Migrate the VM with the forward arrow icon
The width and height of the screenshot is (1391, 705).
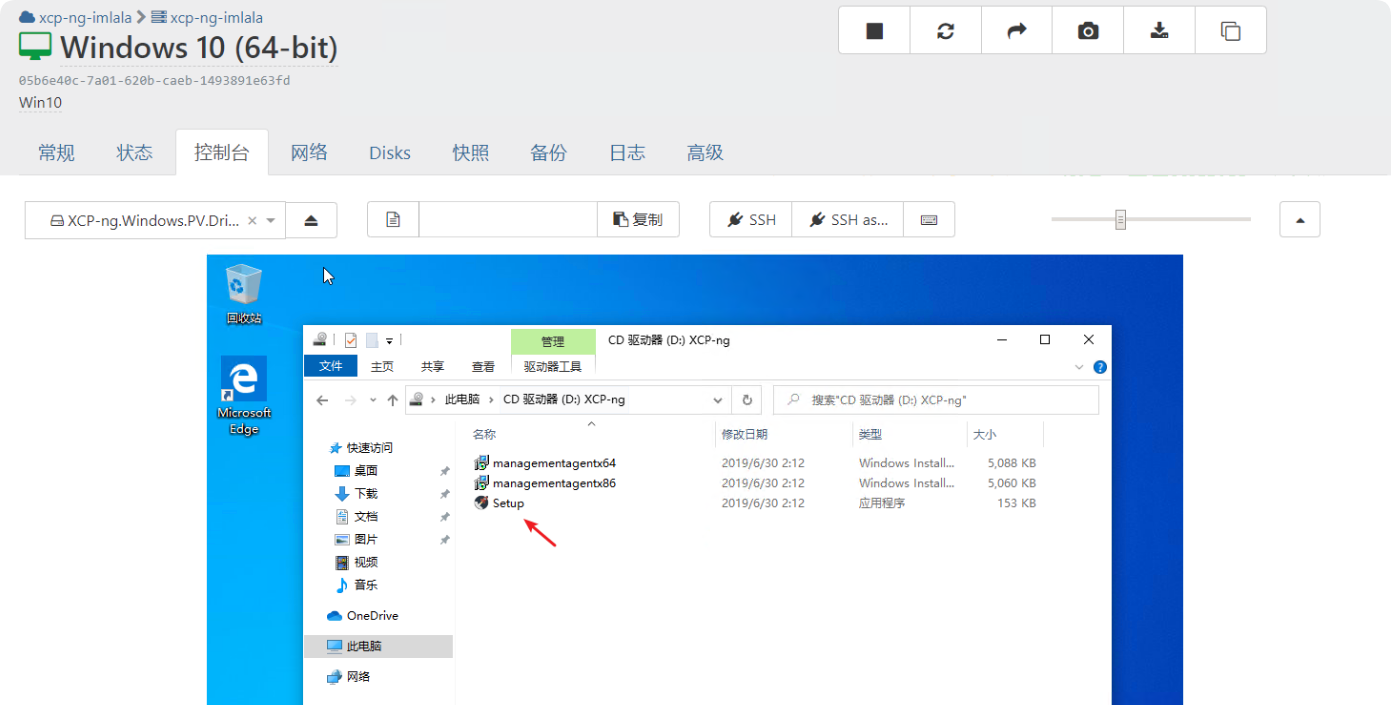point(1016,31)
